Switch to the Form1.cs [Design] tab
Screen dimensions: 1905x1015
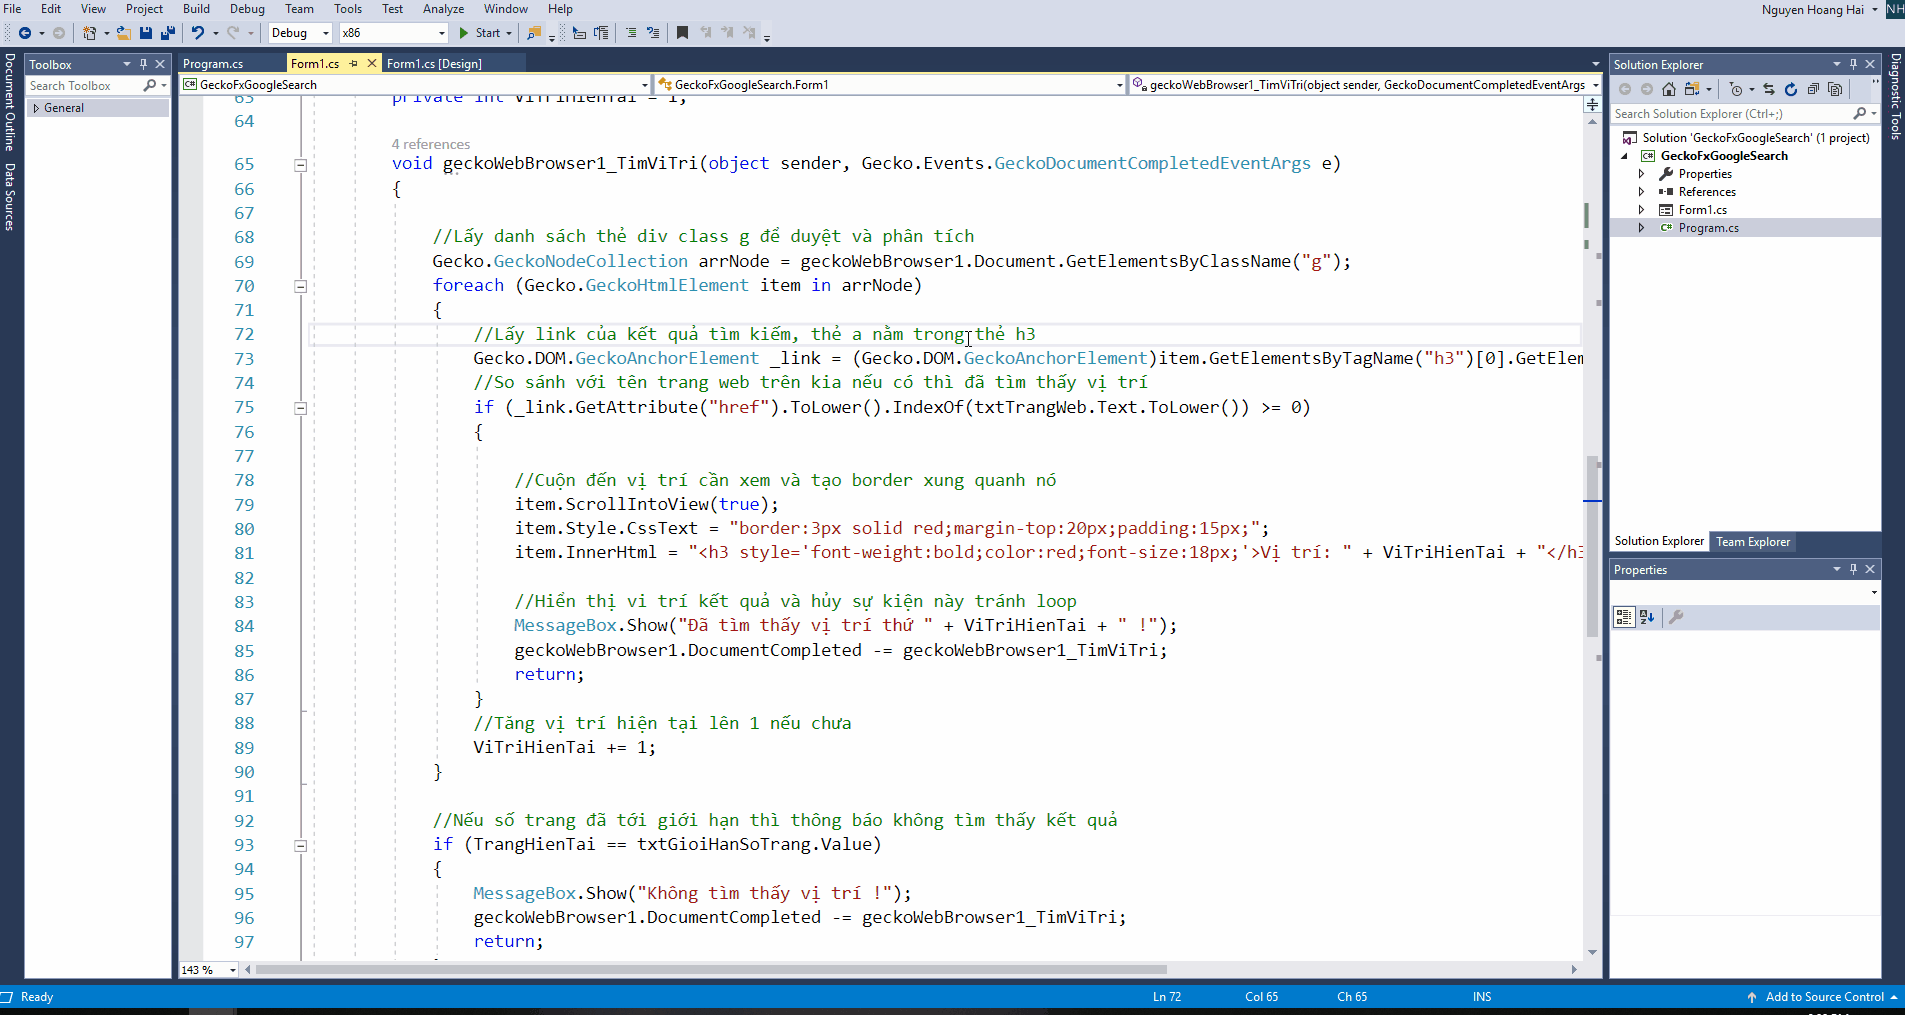(434, 63)
